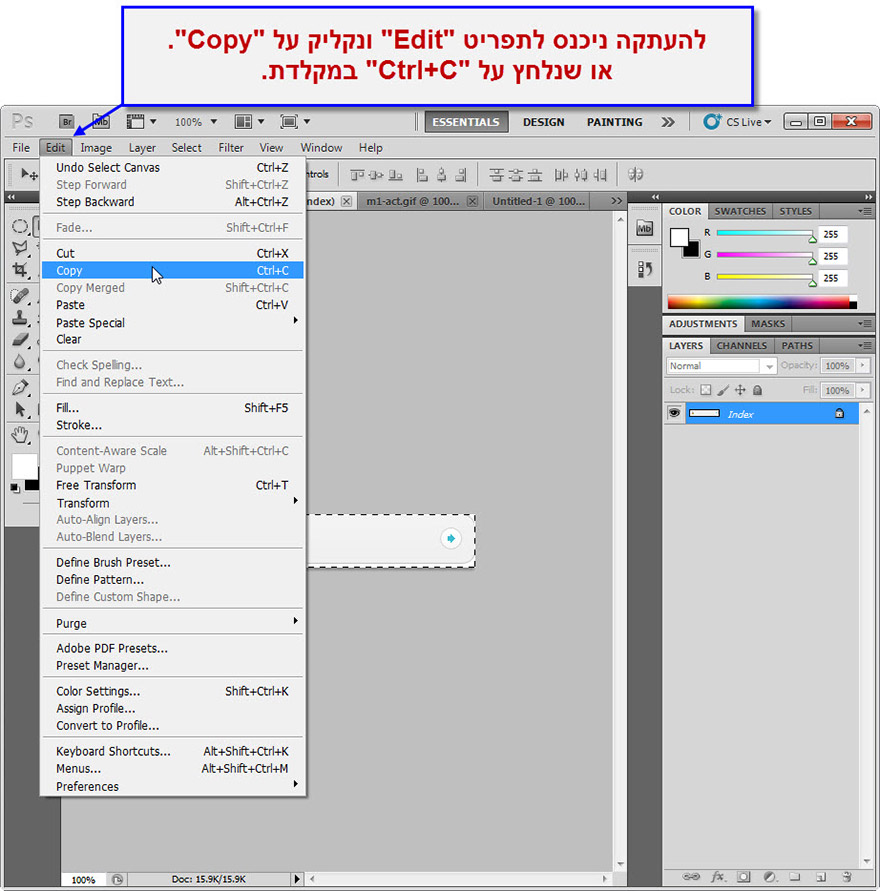Open the Opacity slider arrow

click(x=863, y=365)
